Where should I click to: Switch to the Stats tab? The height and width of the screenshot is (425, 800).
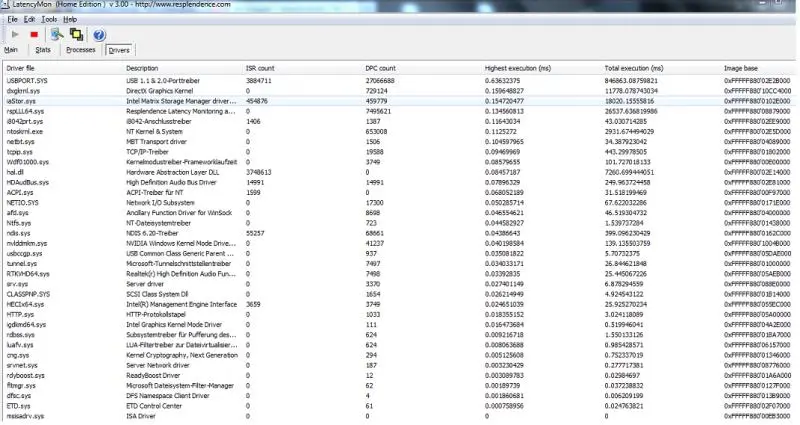pyautogui.click(x=43, y=49)
